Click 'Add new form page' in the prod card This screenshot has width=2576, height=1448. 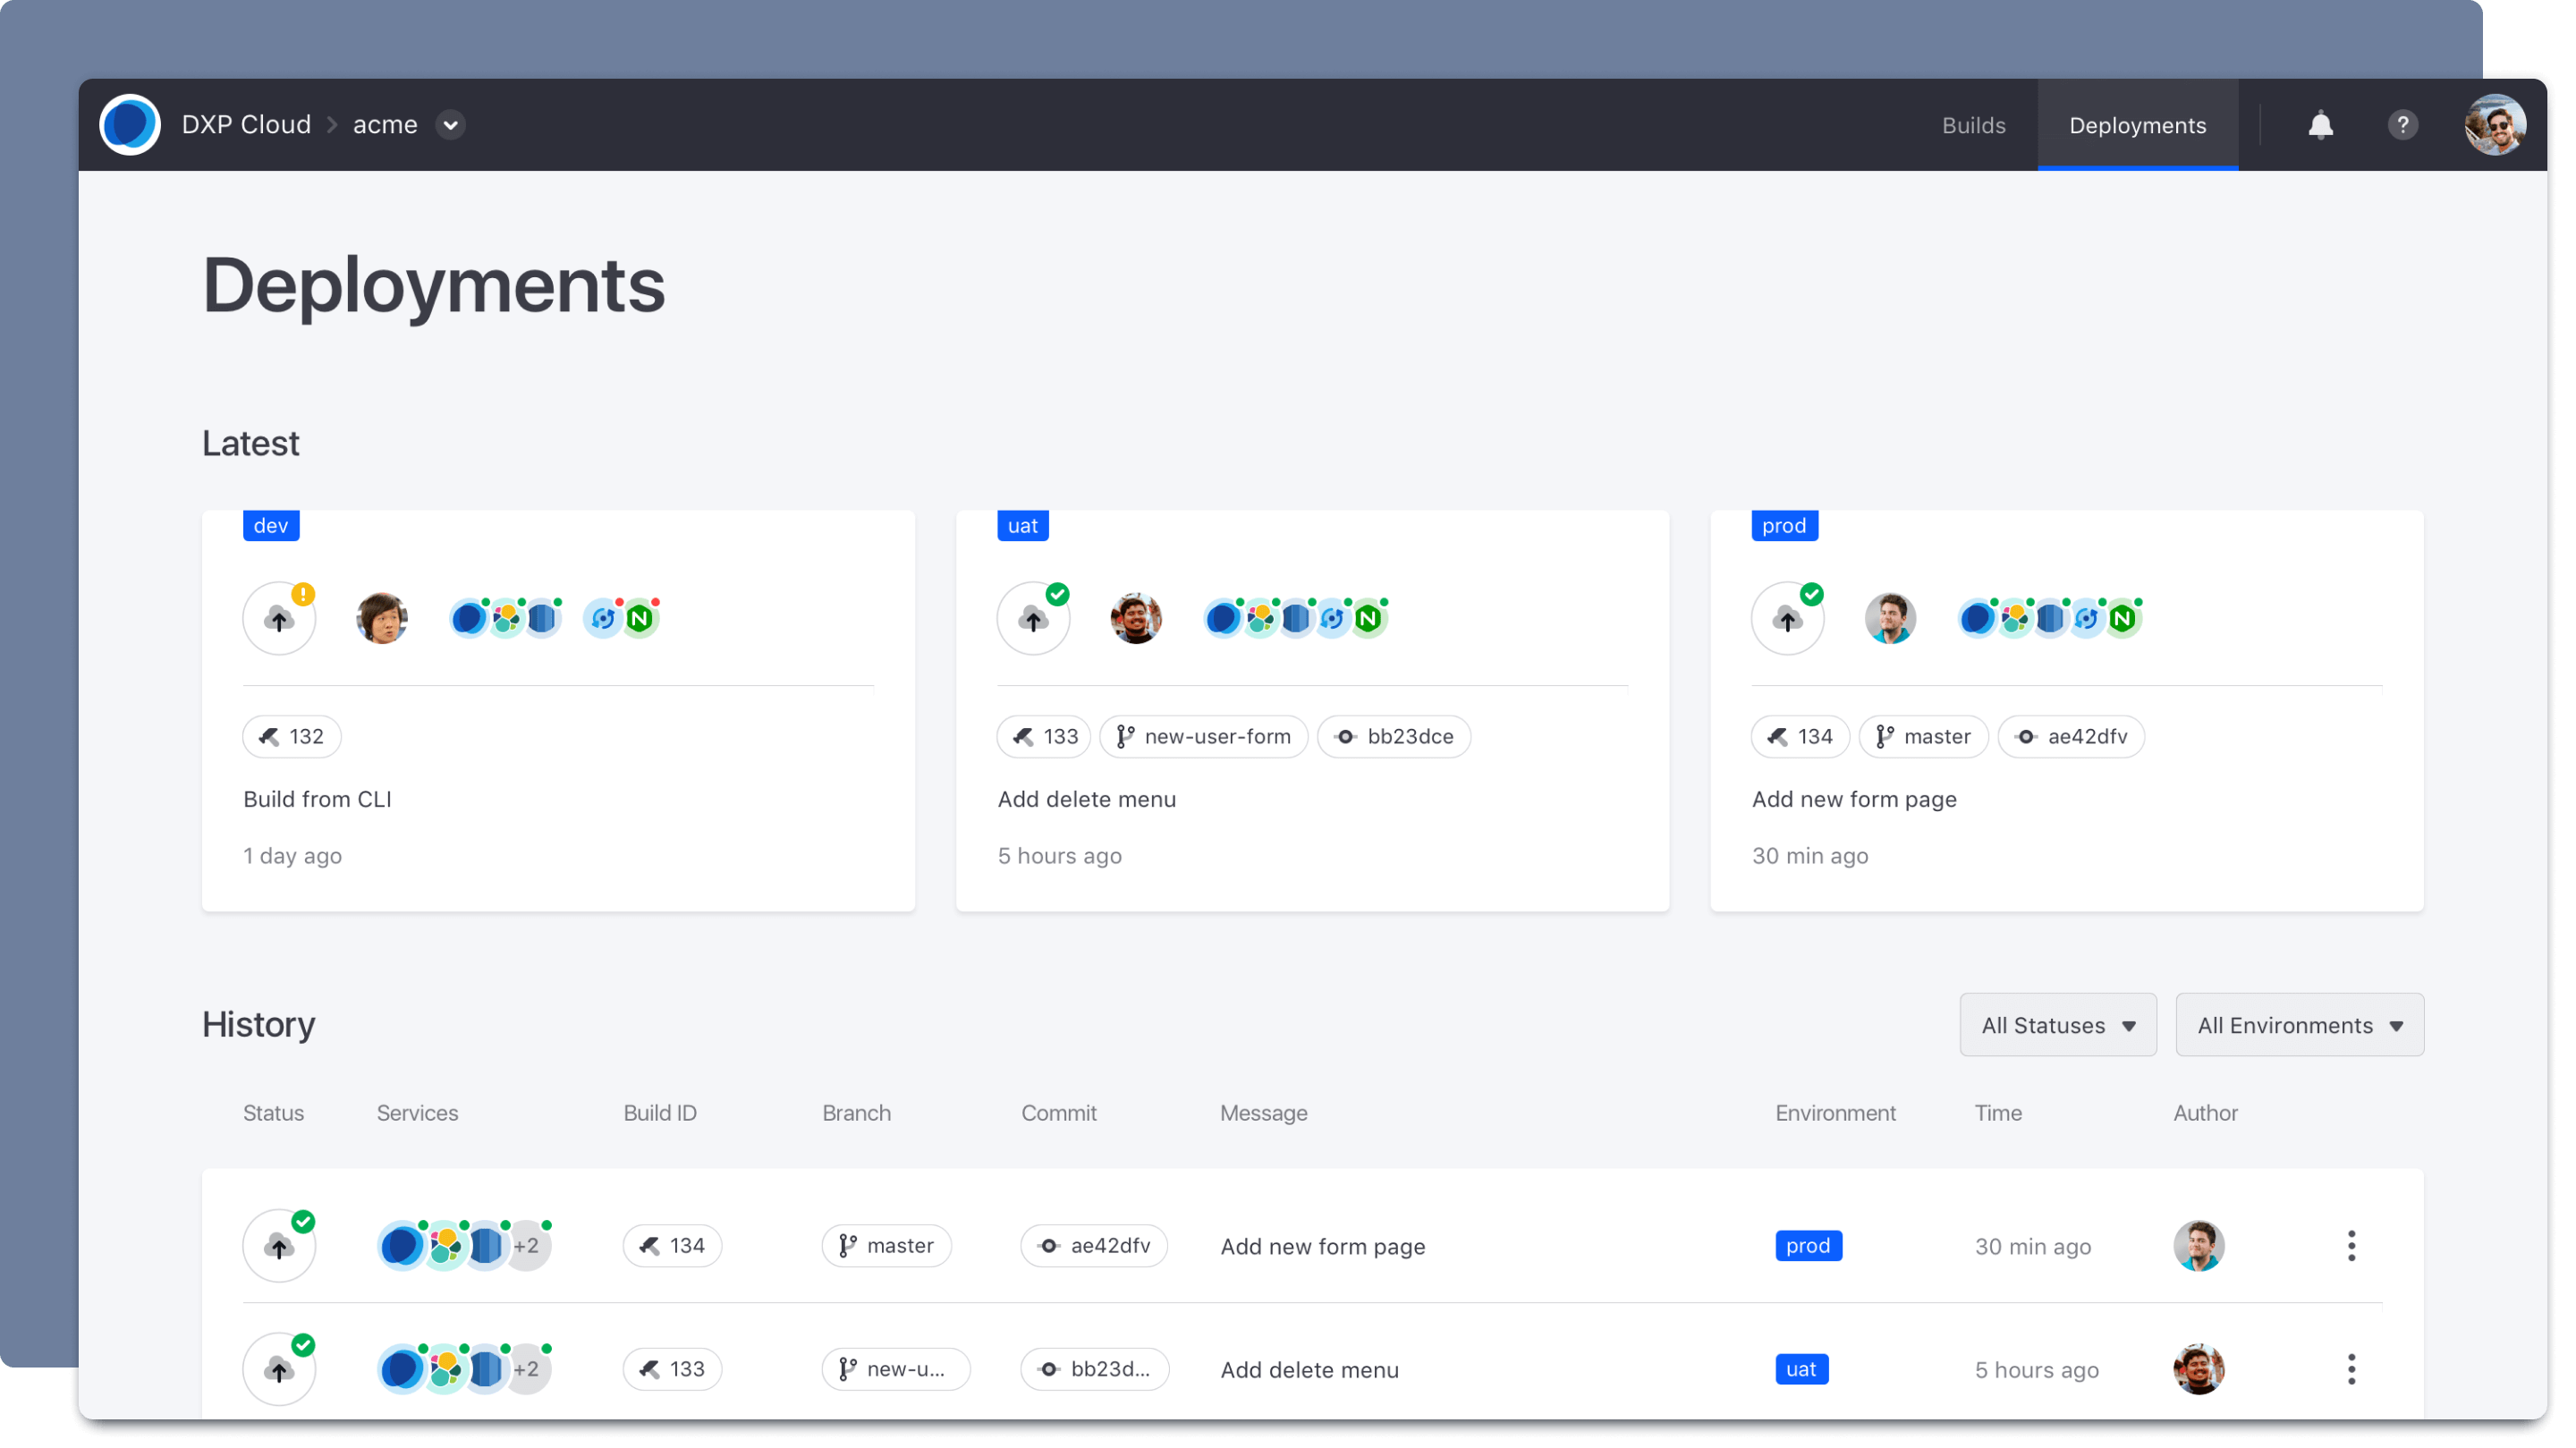[x=1854, y=799]
